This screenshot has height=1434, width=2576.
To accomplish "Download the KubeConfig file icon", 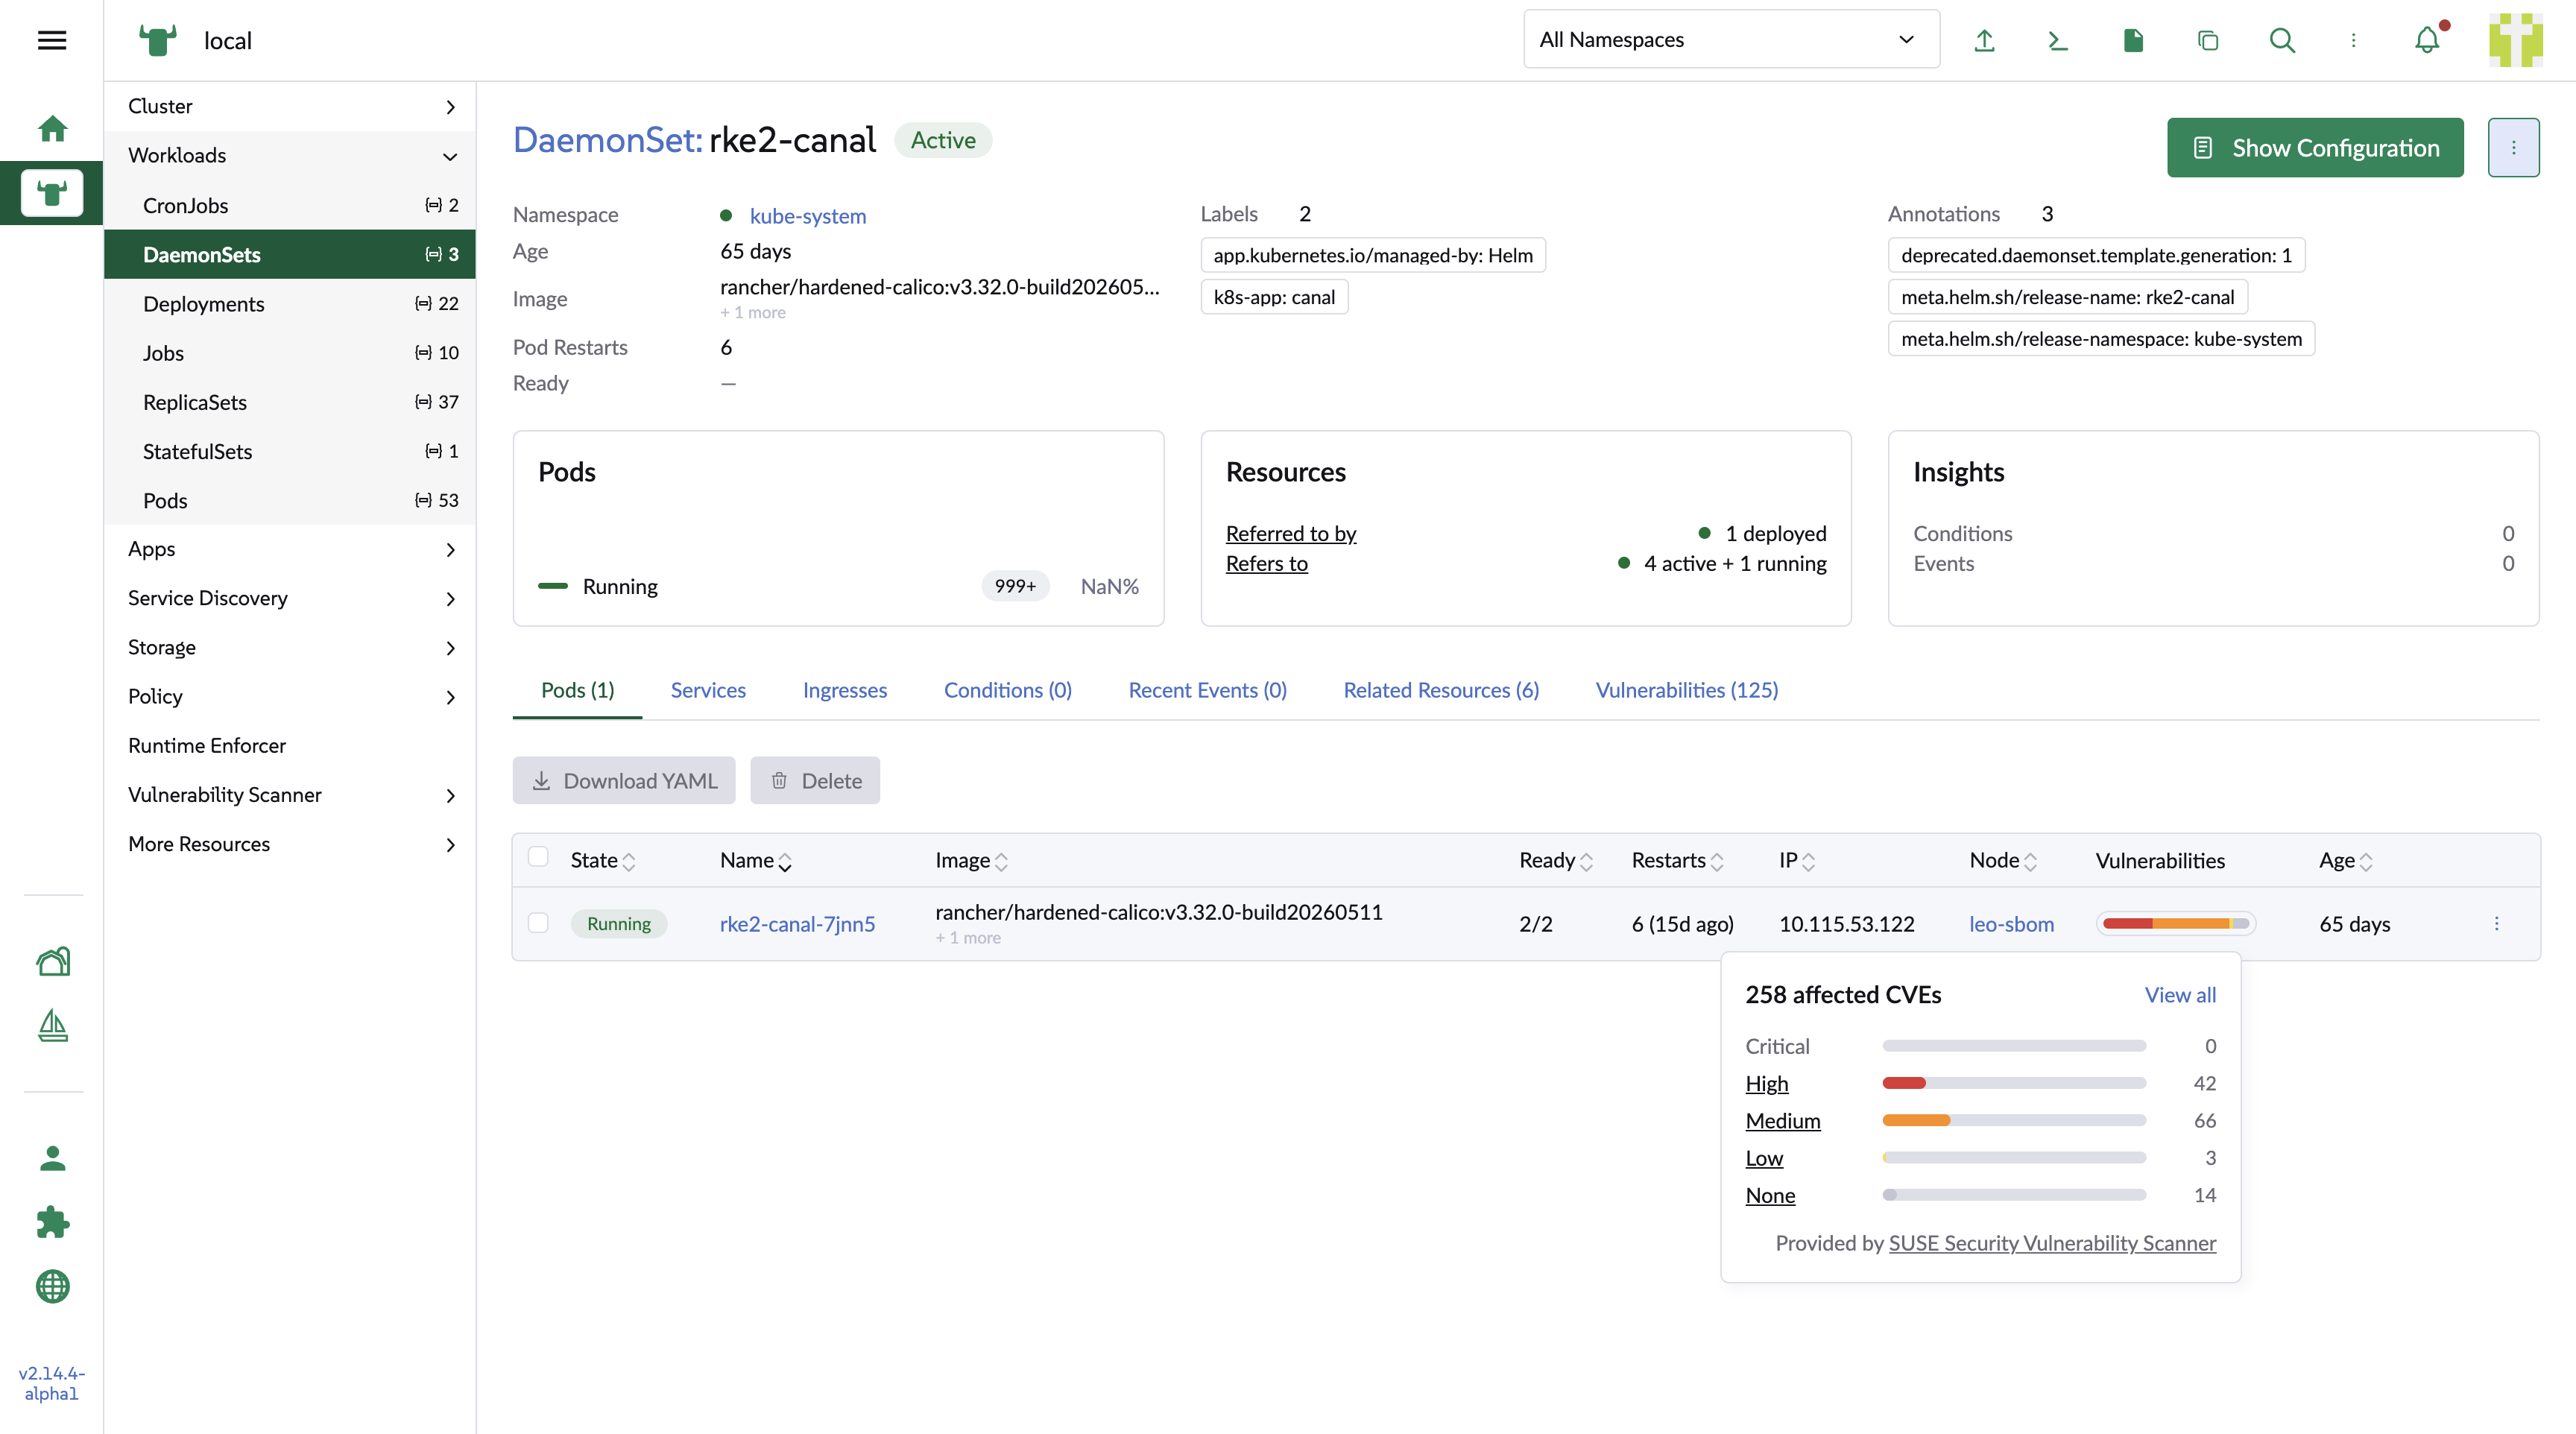I will (2133, 40).
